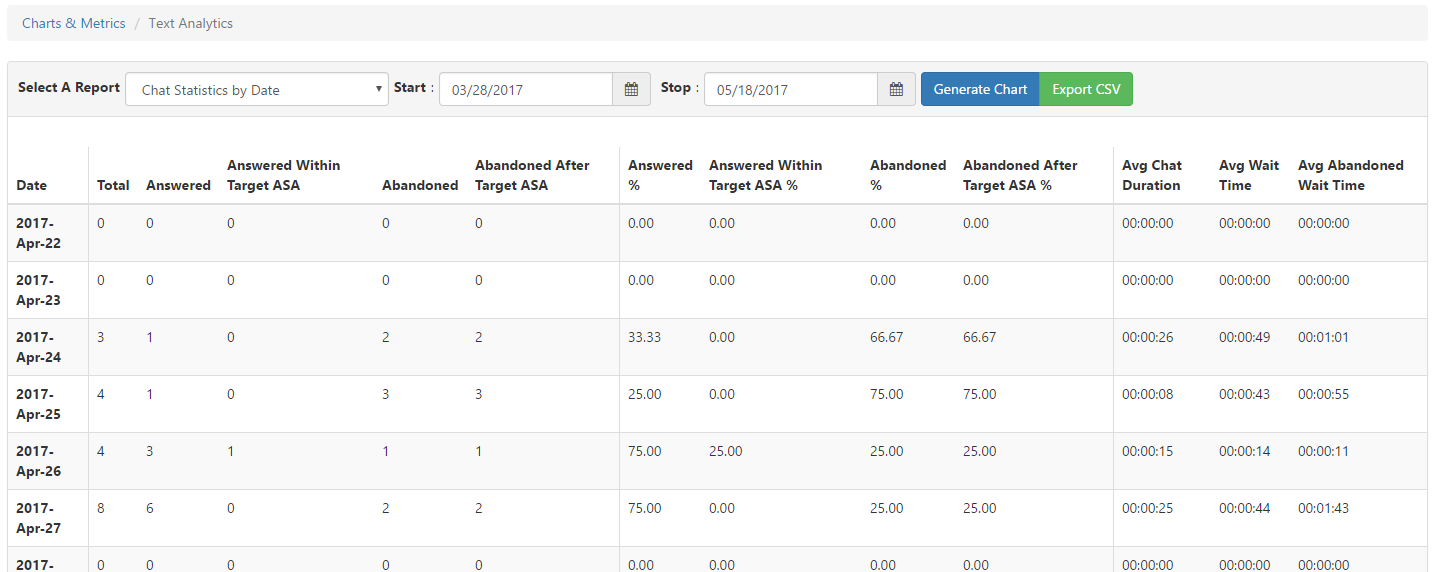Select the 2017-Apr-27 date row label
1437x572 pixels.
pos(38,518)
